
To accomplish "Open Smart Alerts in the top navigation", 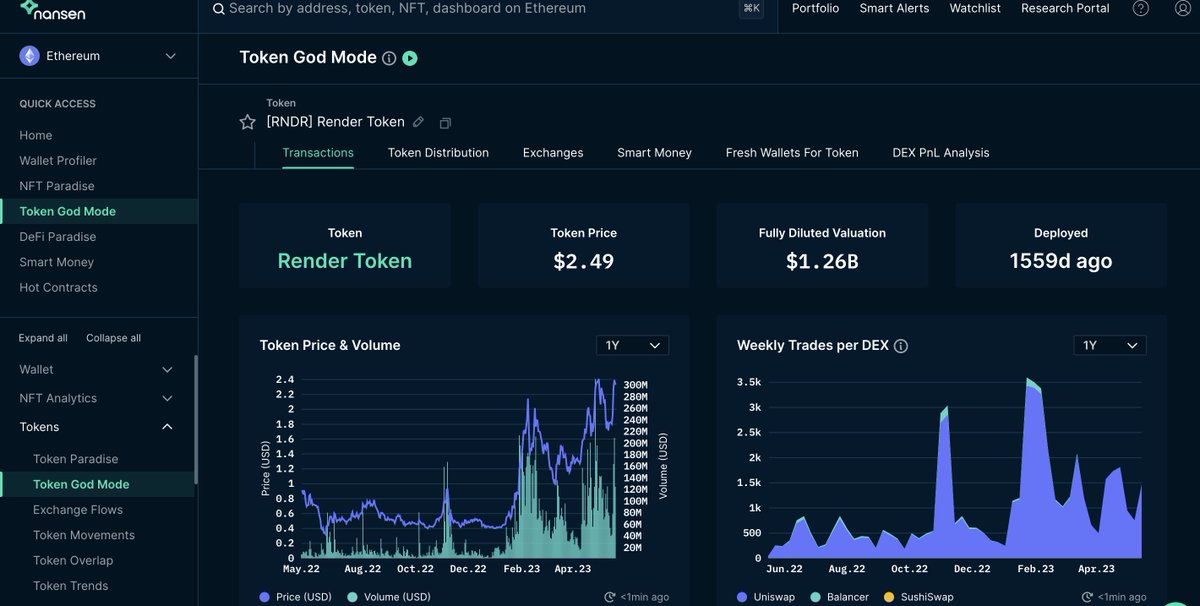I will pos(894,8).
